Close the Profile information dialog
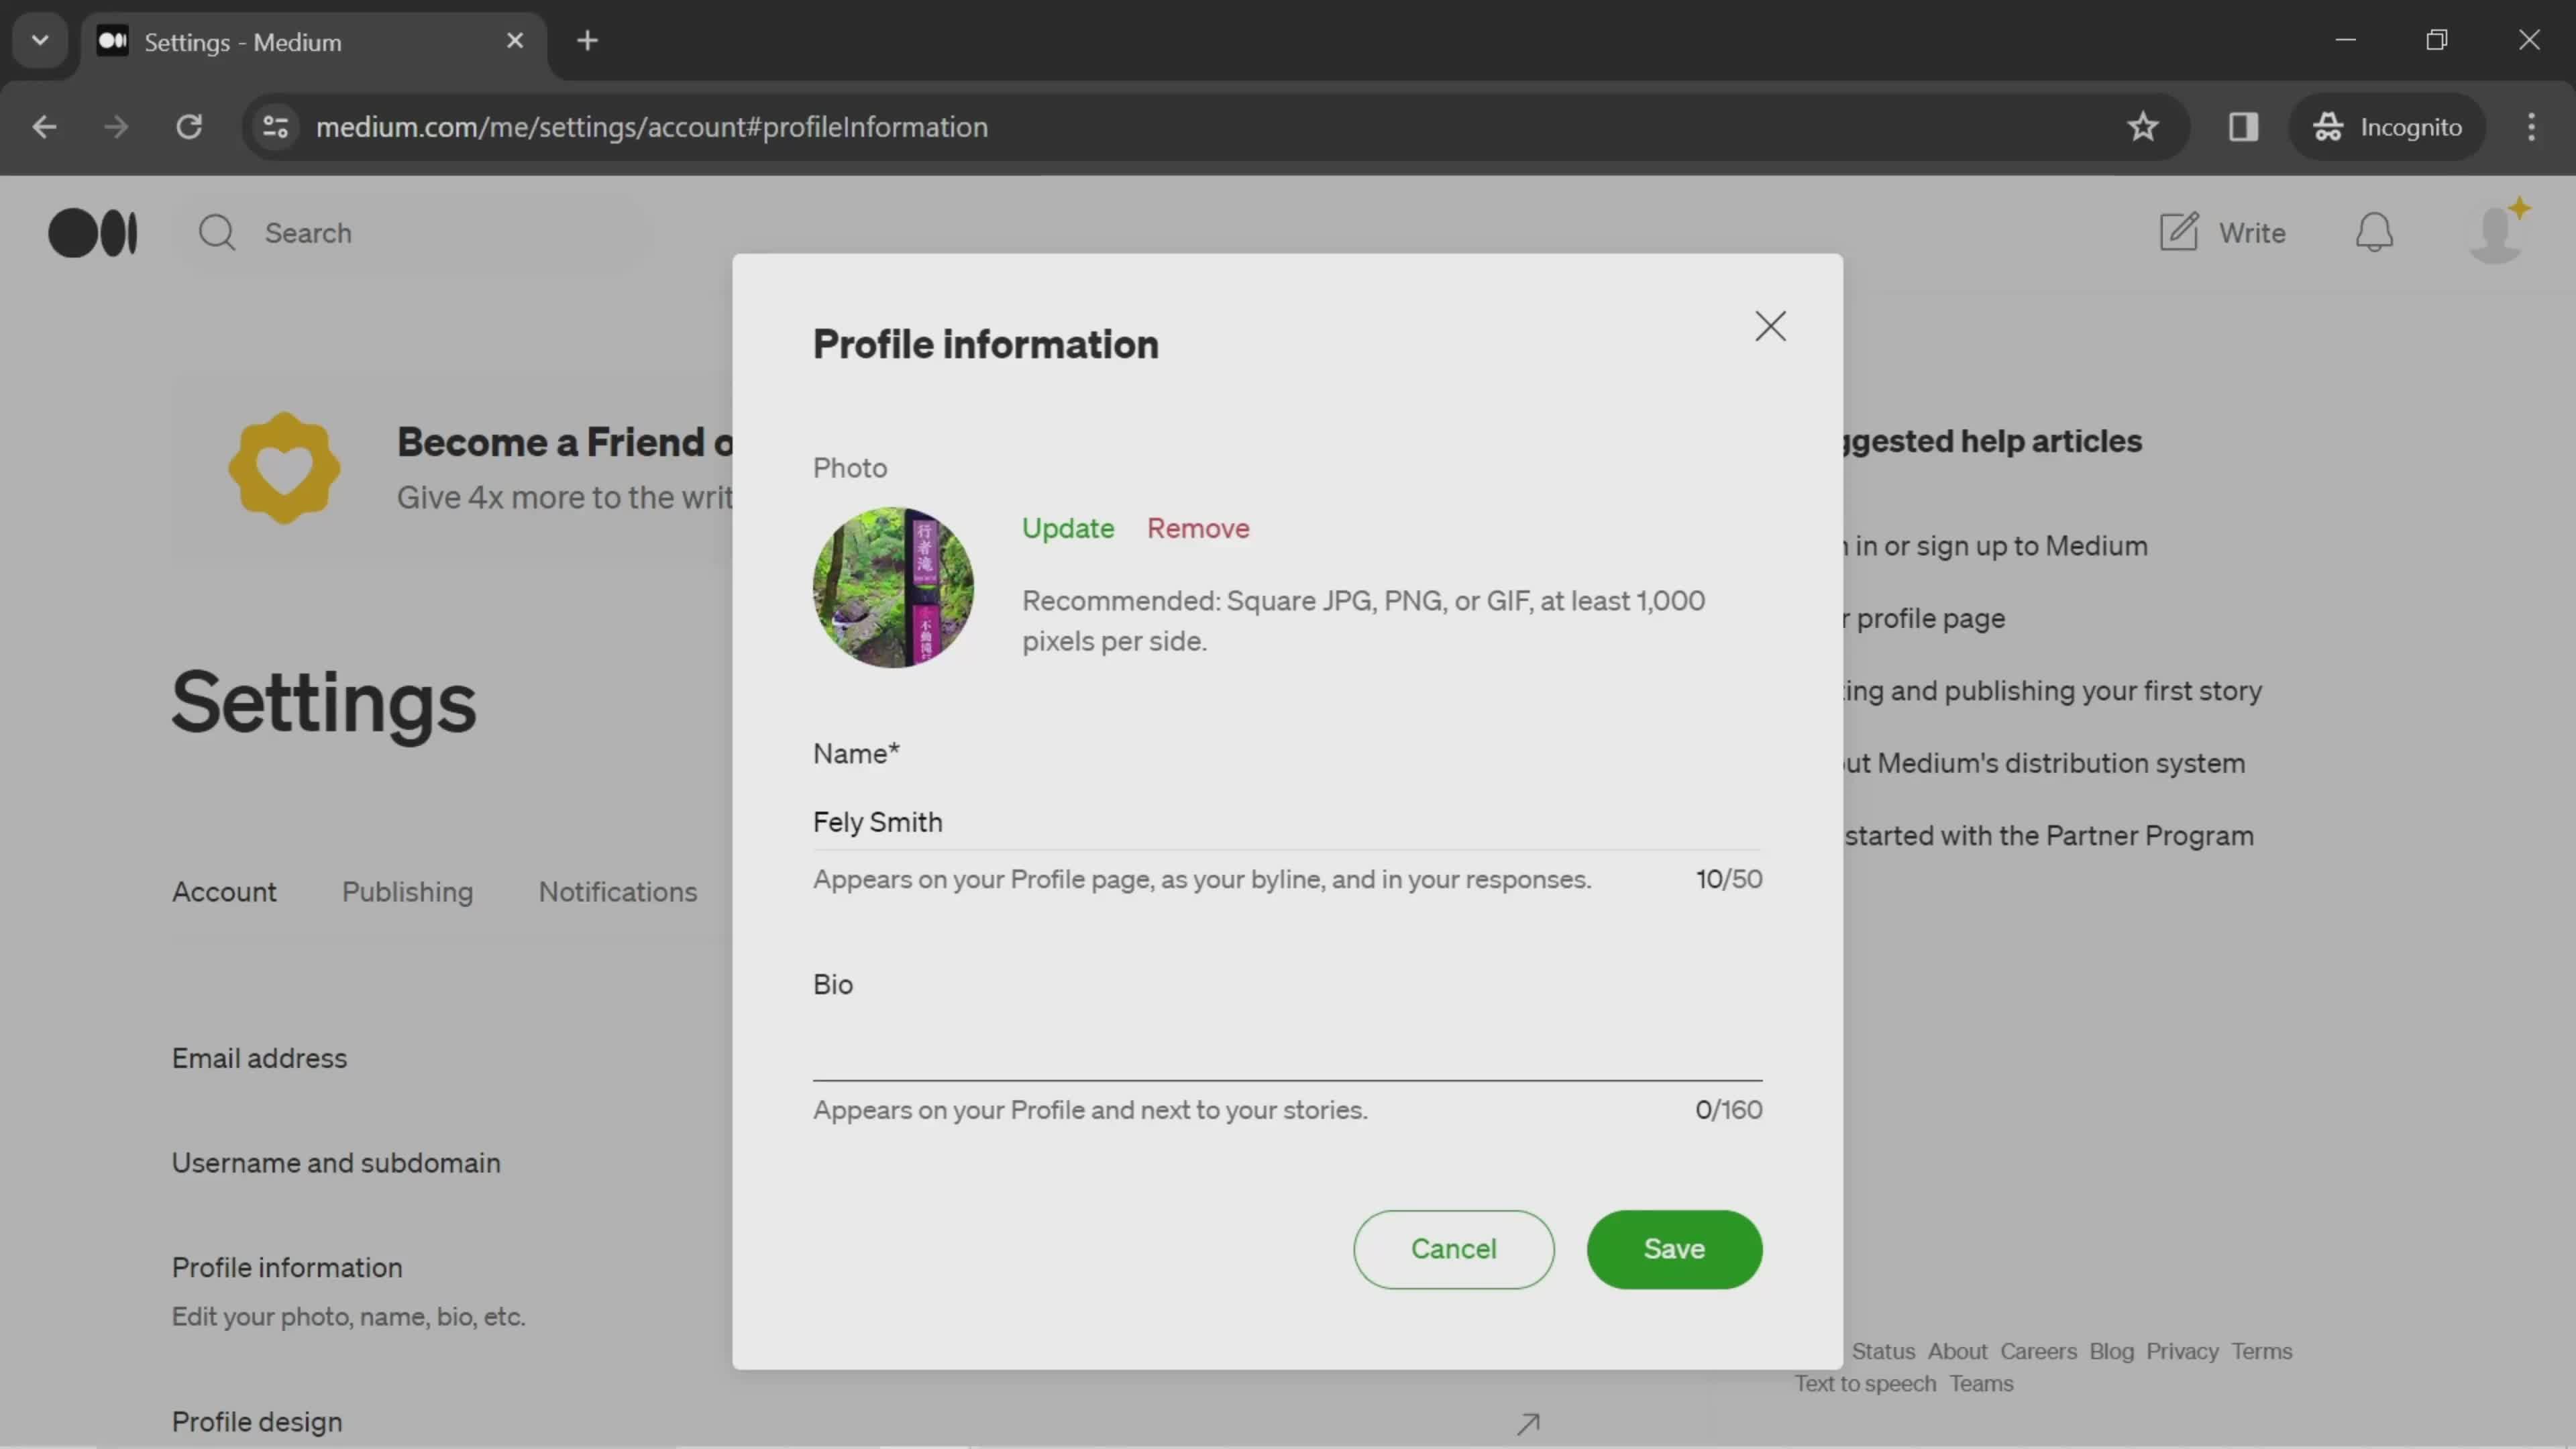Image resolution: width=2576 pixels, height=1449 pixels. (x=1771, y=324)
